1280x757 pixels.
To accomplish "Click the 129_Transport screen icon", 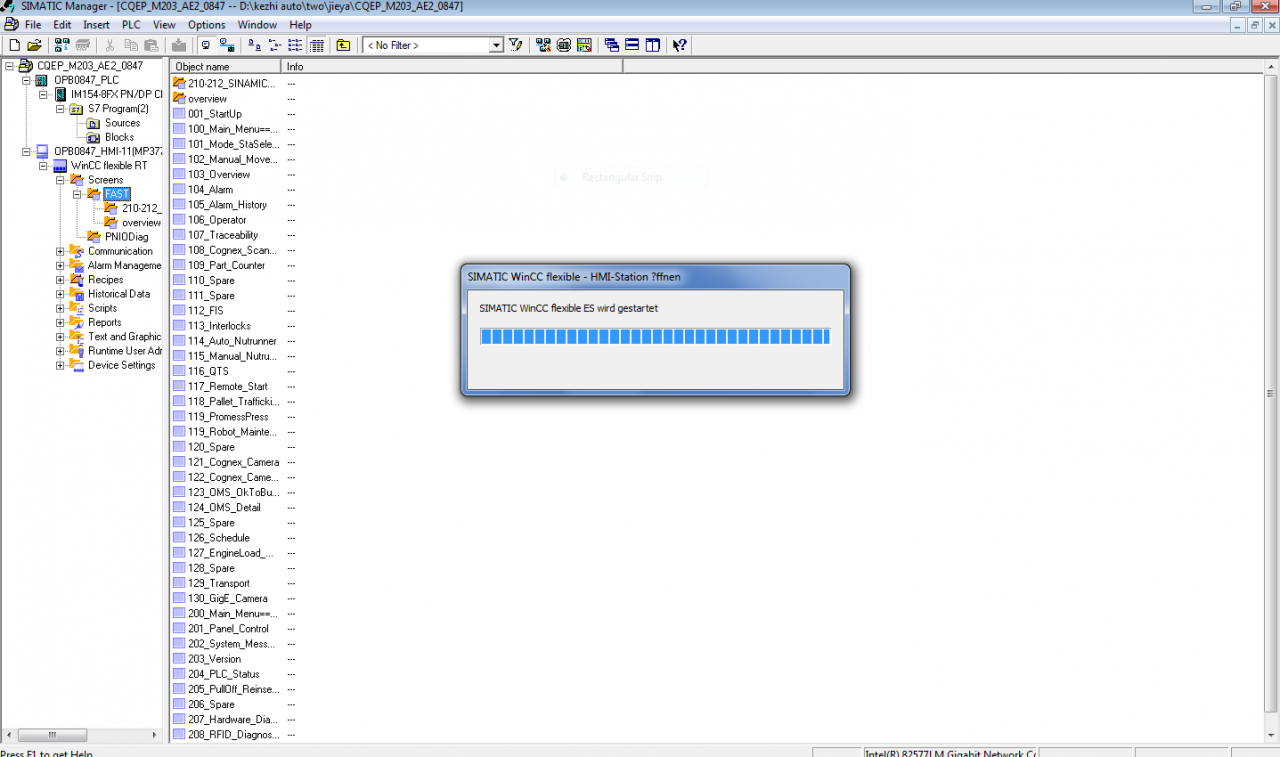I will click(179, 583).
